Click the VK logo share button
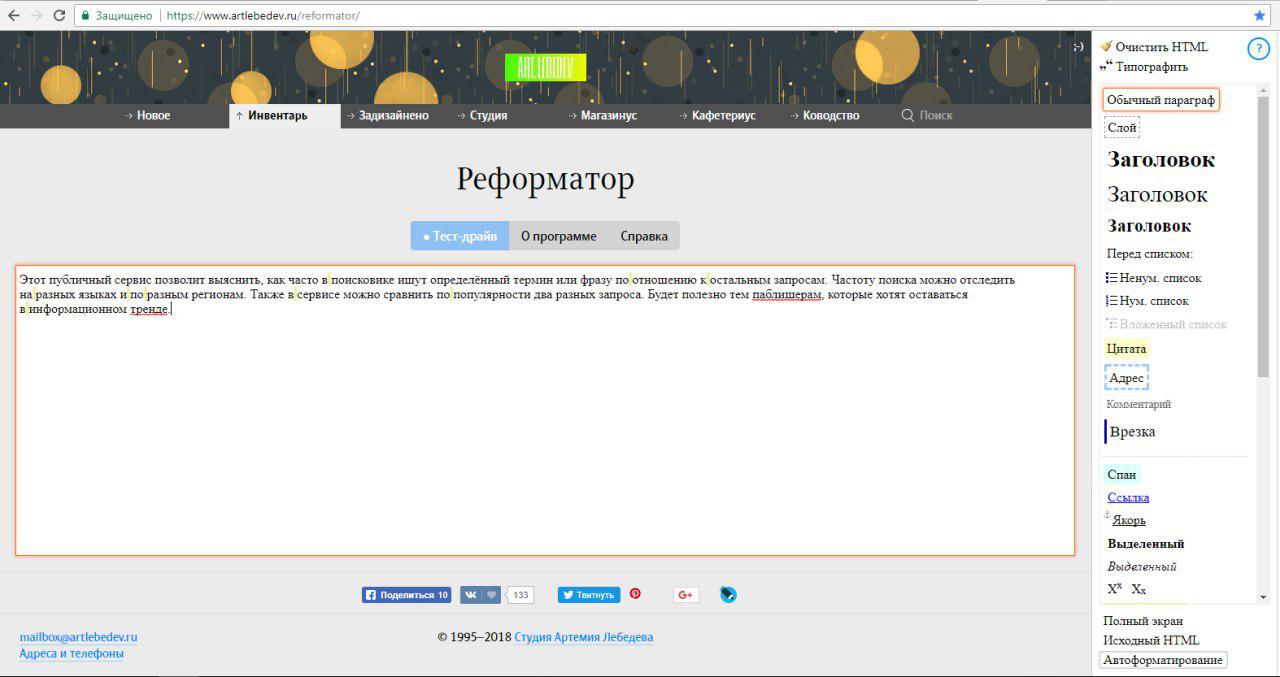The image size is (1280, 677). pos(470,595)
